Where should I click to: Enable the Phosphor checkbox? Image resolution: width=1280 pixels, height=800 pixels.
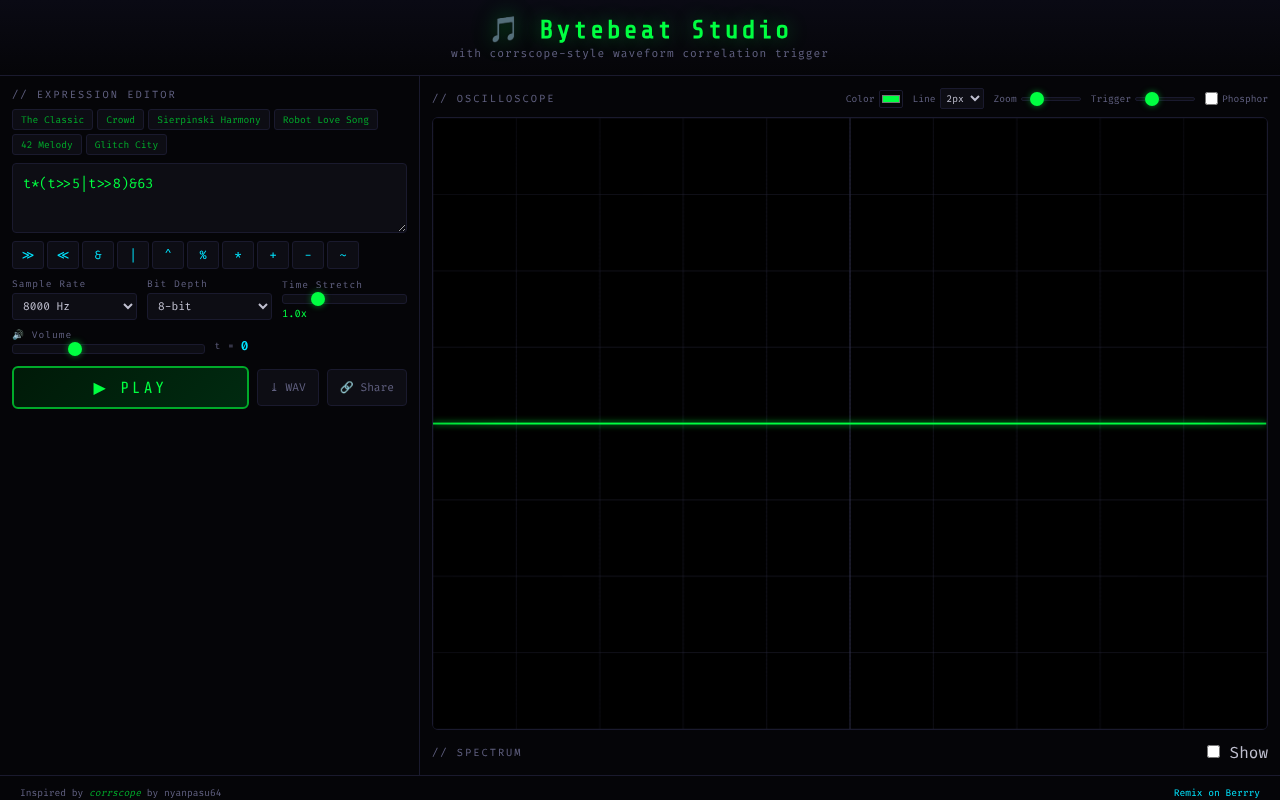coord(1211,99)
